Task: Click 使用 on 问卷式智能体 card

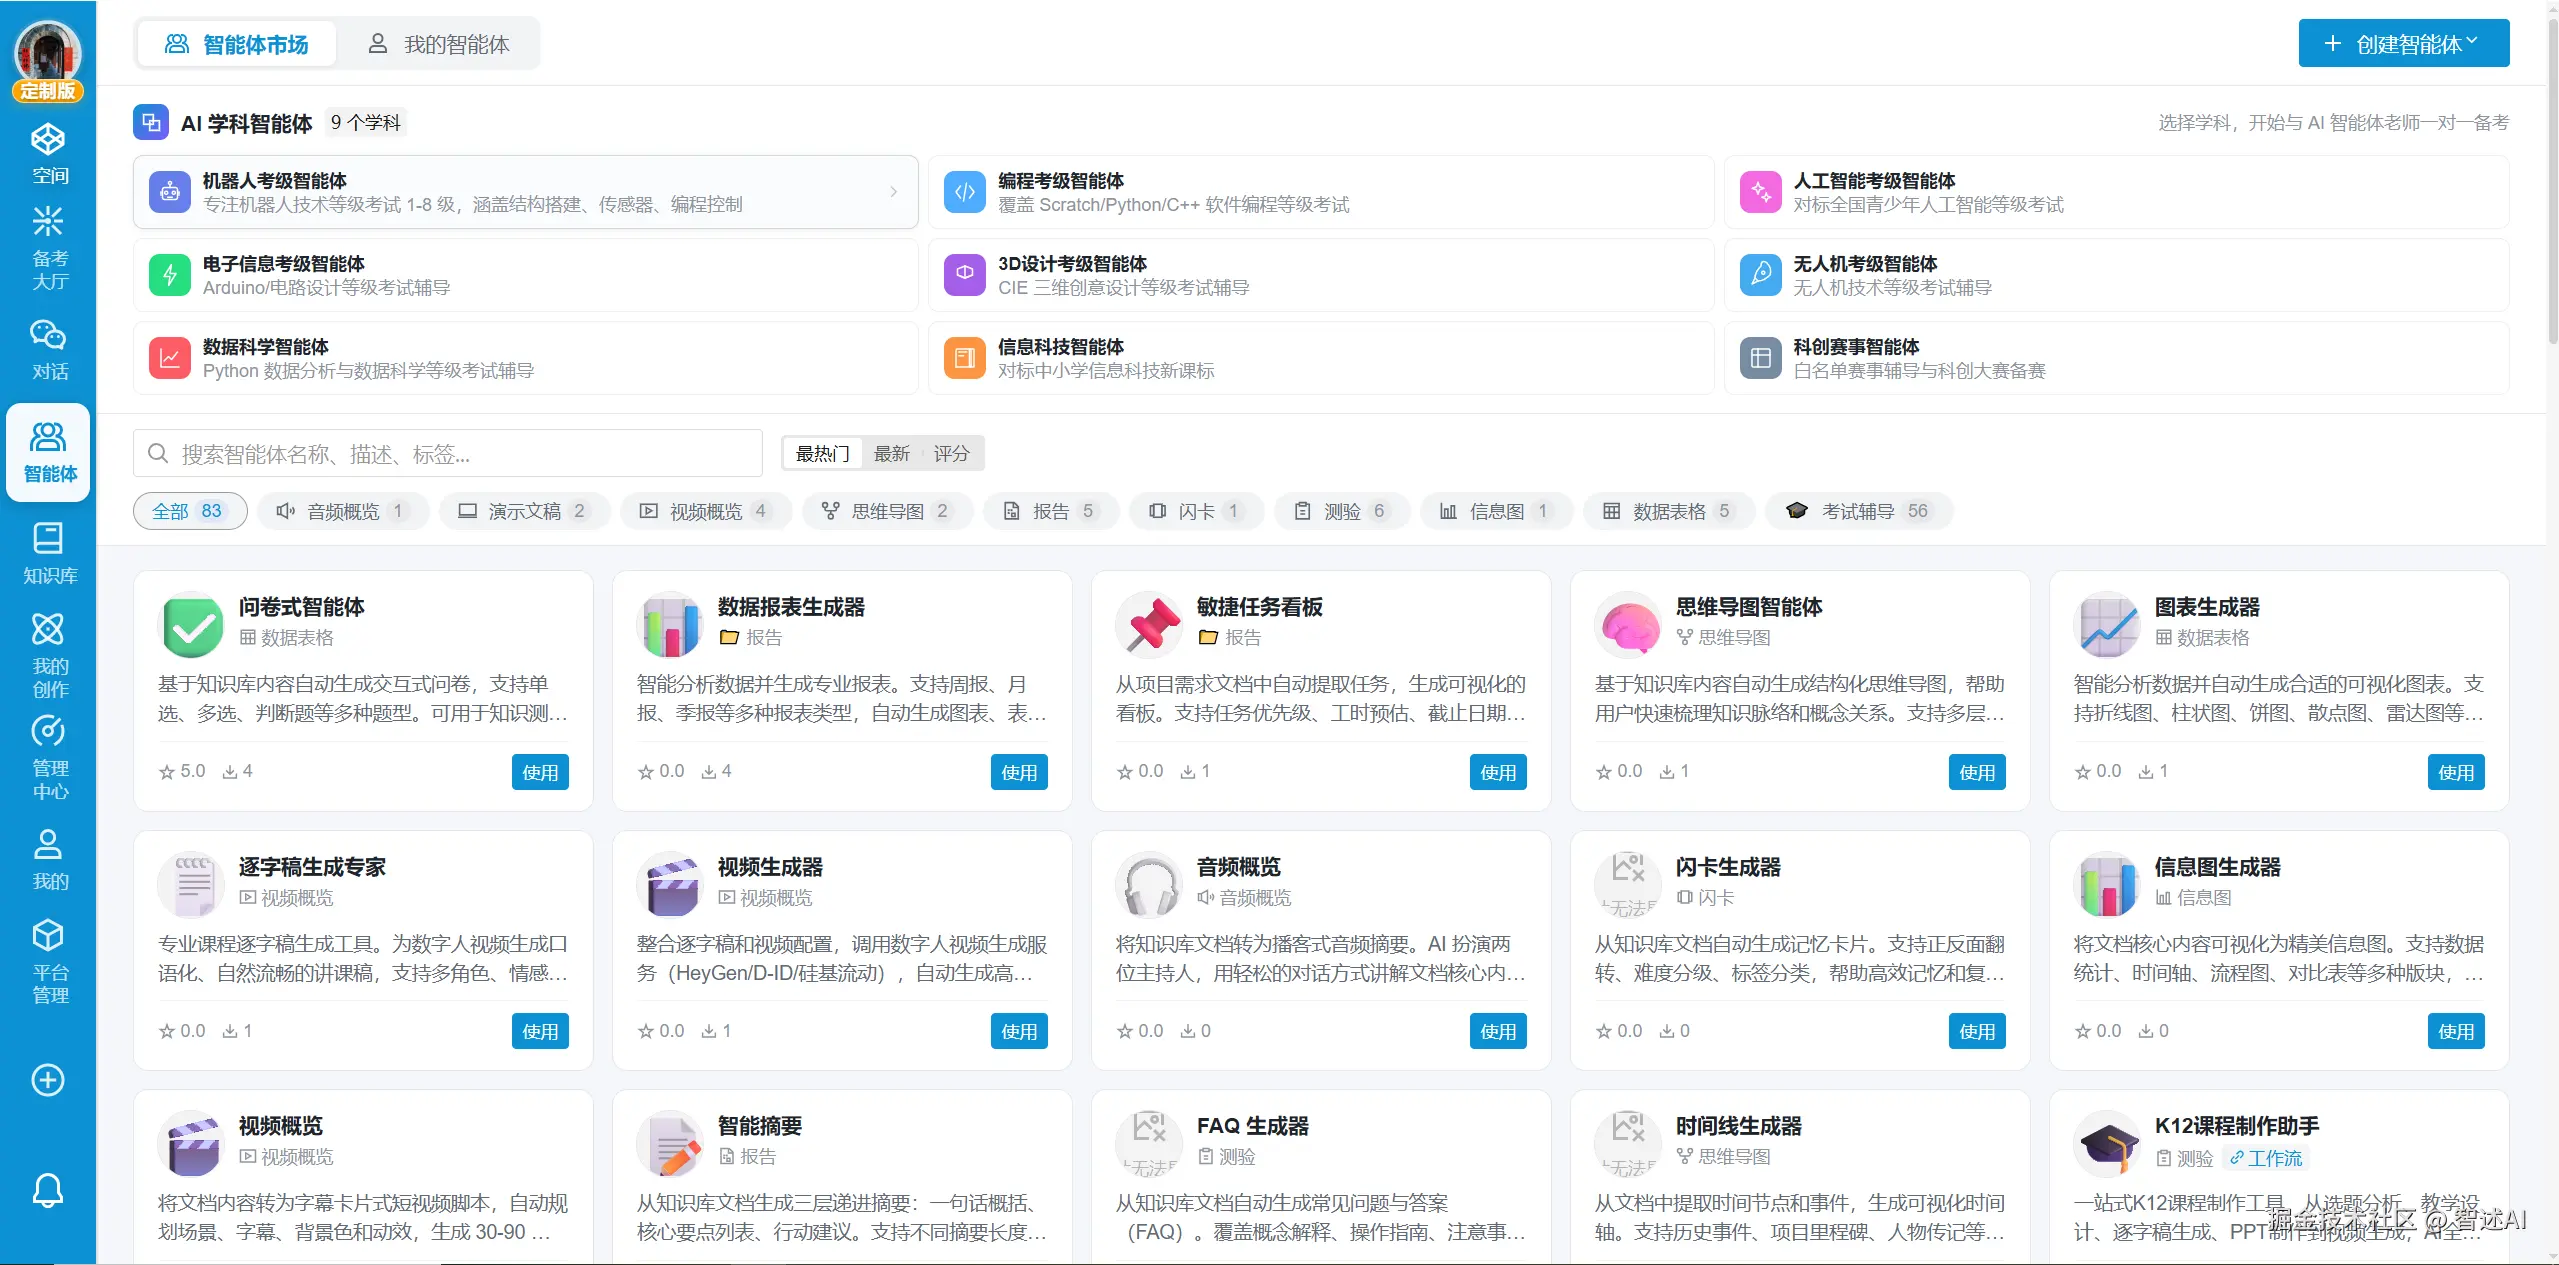Action: [540, 772]
